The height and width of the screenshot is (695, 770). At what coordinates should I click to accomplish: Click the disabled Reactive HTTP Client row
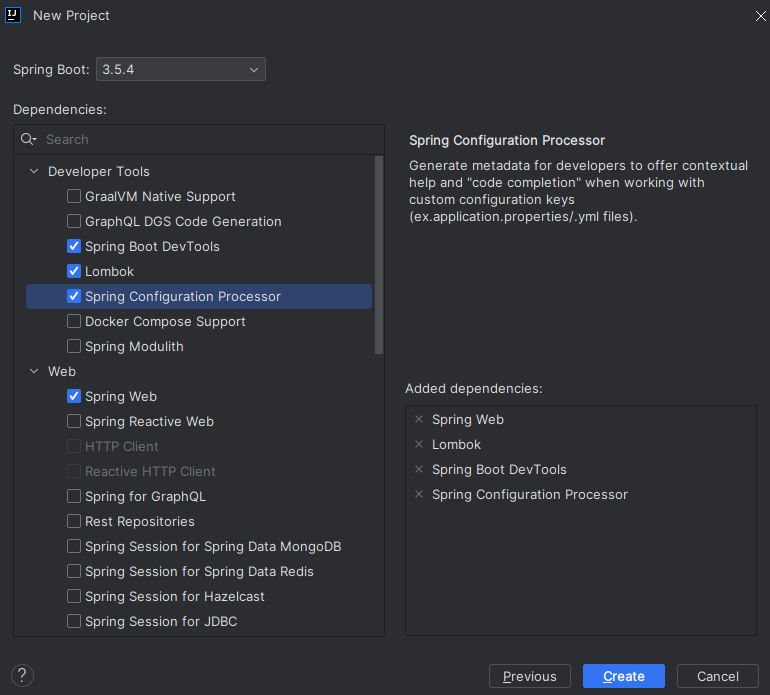[199, 472]
